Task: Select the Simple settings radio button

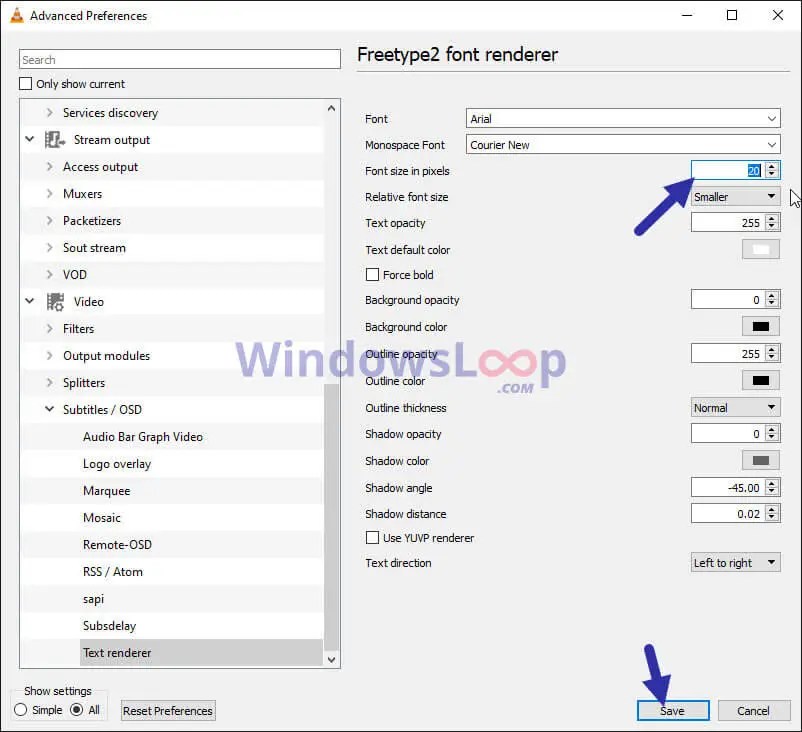Action: pos(21,710)
